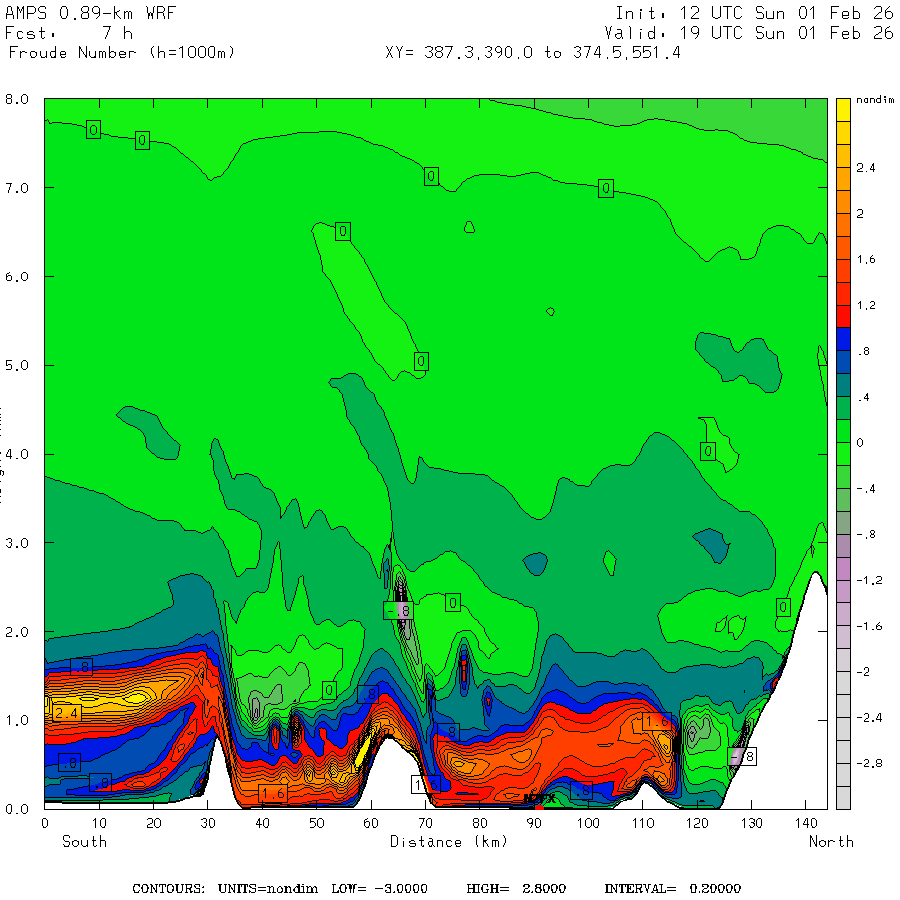The height and width of the screenshot is (900, 900).
Task: Click the y-axis height label "4.0"
Action: [x=17, y=455]
